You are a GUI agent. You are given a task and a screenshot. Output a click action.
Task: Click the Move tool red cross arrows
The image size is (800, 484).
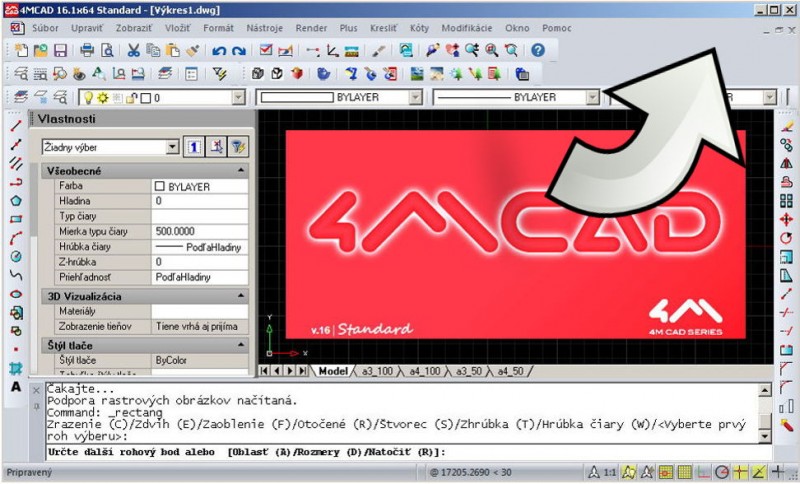click(786, 220)
